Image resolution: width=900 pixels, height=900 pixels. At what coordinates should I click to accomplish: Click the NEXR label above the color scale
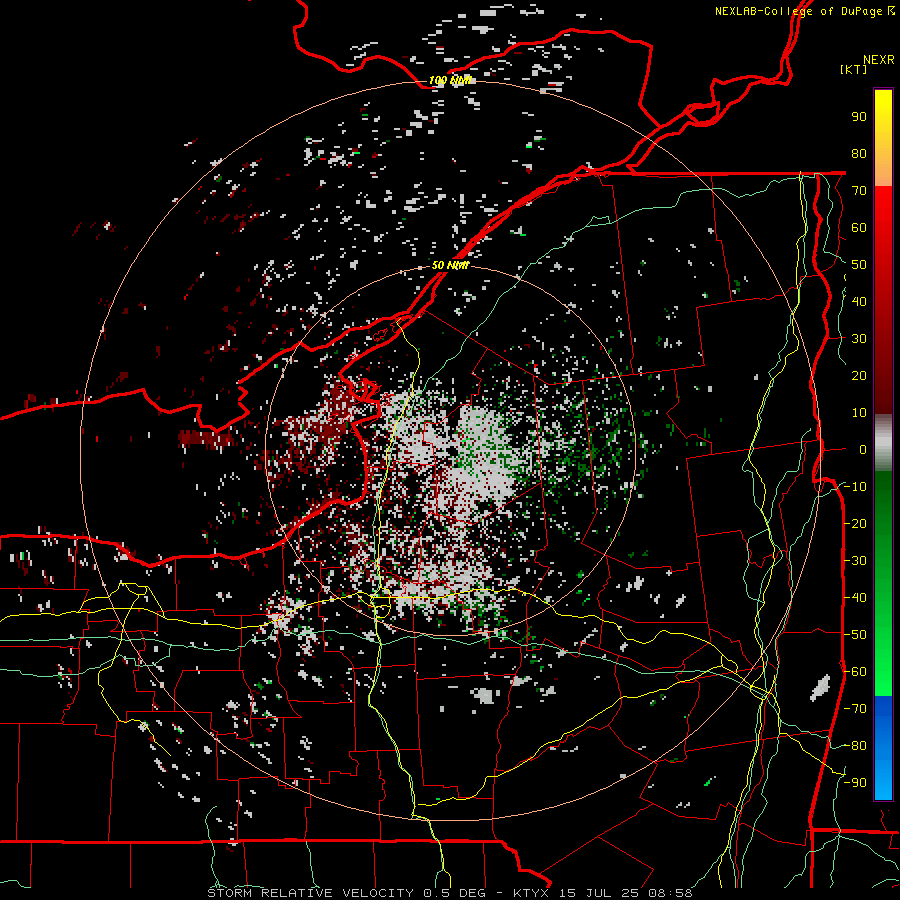pyautogui.click(x=878, y=60)
